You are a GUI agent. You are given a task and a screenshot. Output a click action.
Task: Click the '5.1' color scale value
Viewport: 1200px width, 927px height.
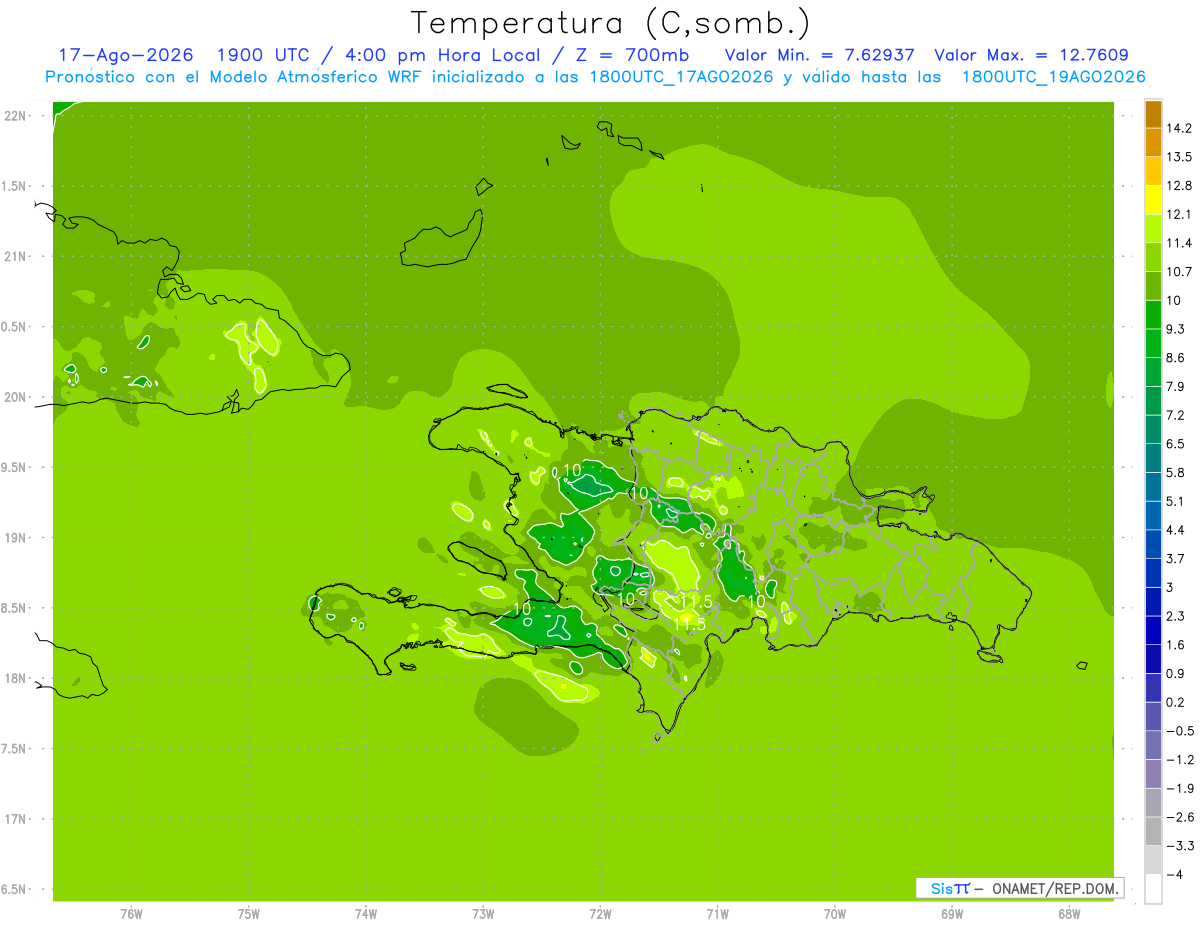click(1176, 501)
